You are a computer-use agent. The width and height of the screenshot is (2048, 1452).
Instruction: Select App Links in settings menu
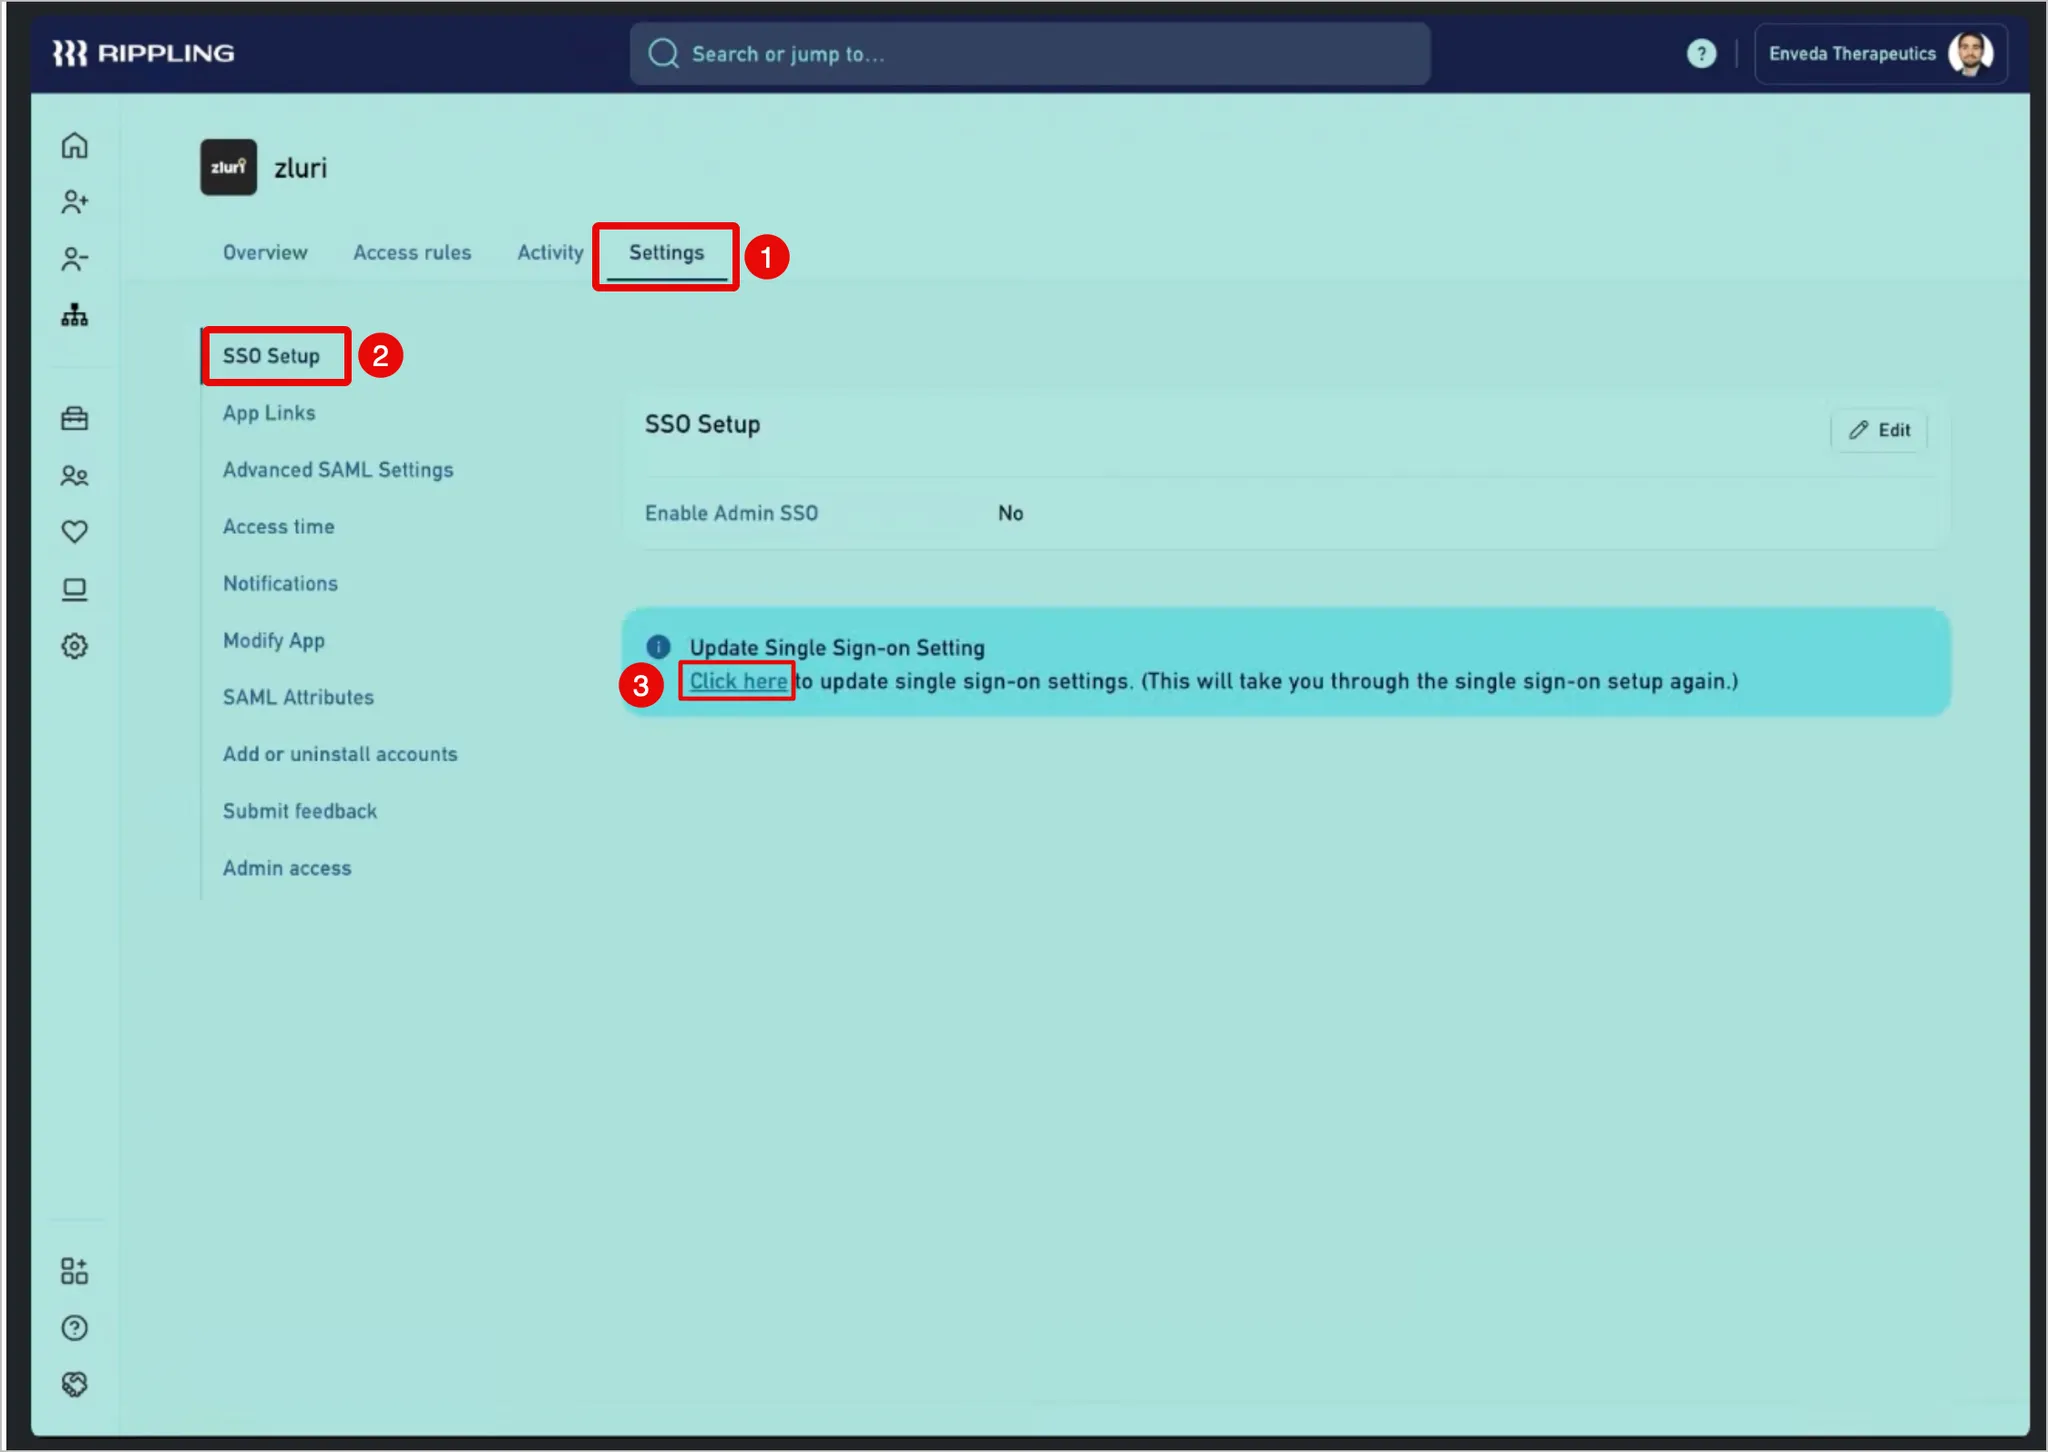click(x=269, y=413)
